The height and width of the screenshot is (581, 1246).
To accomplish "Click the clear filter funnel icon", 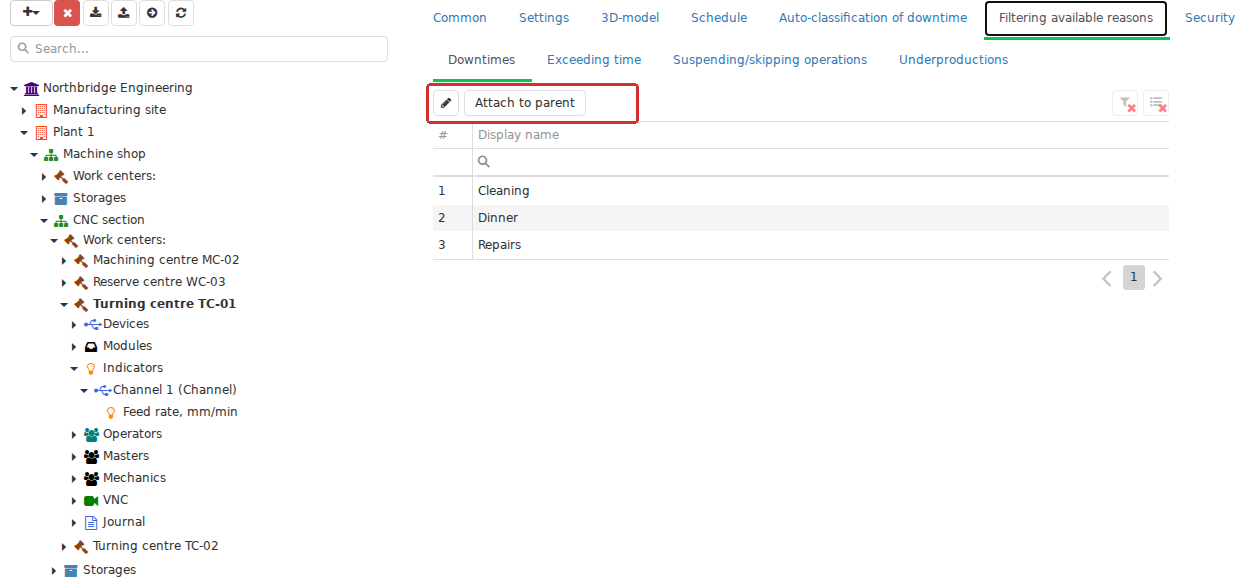I will coord(1125,103).
